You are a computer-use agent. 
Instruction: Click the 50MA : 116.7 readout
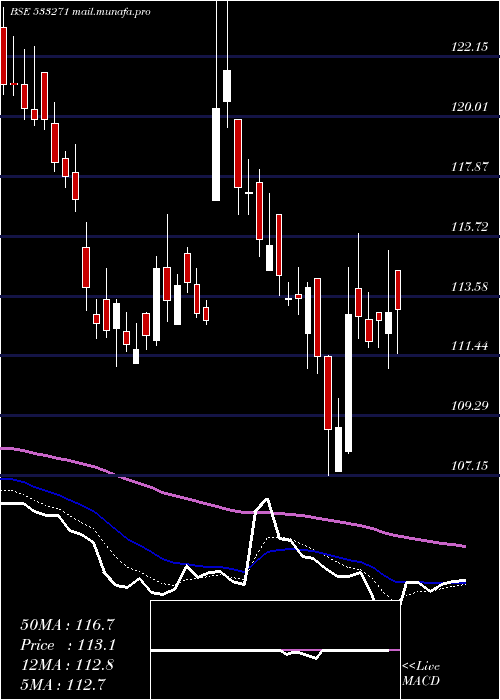(x=67, y=625)
